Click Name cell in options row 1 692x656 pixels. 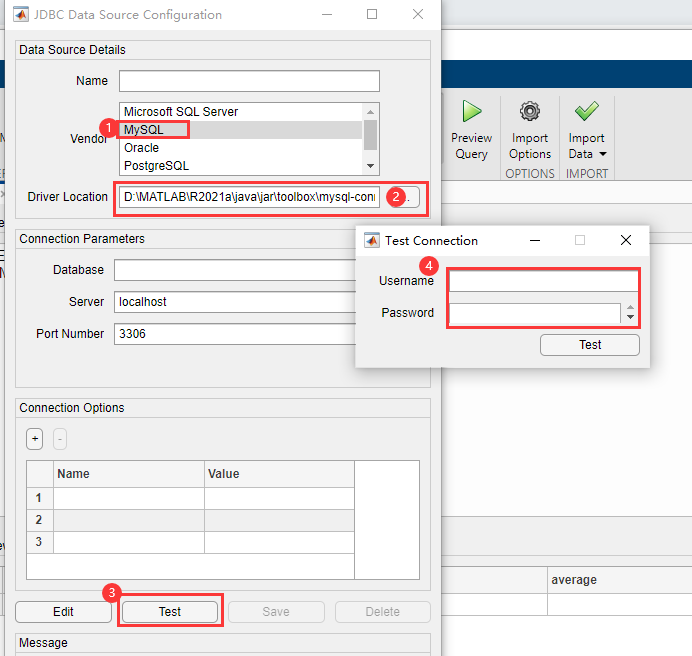[129, 498]
